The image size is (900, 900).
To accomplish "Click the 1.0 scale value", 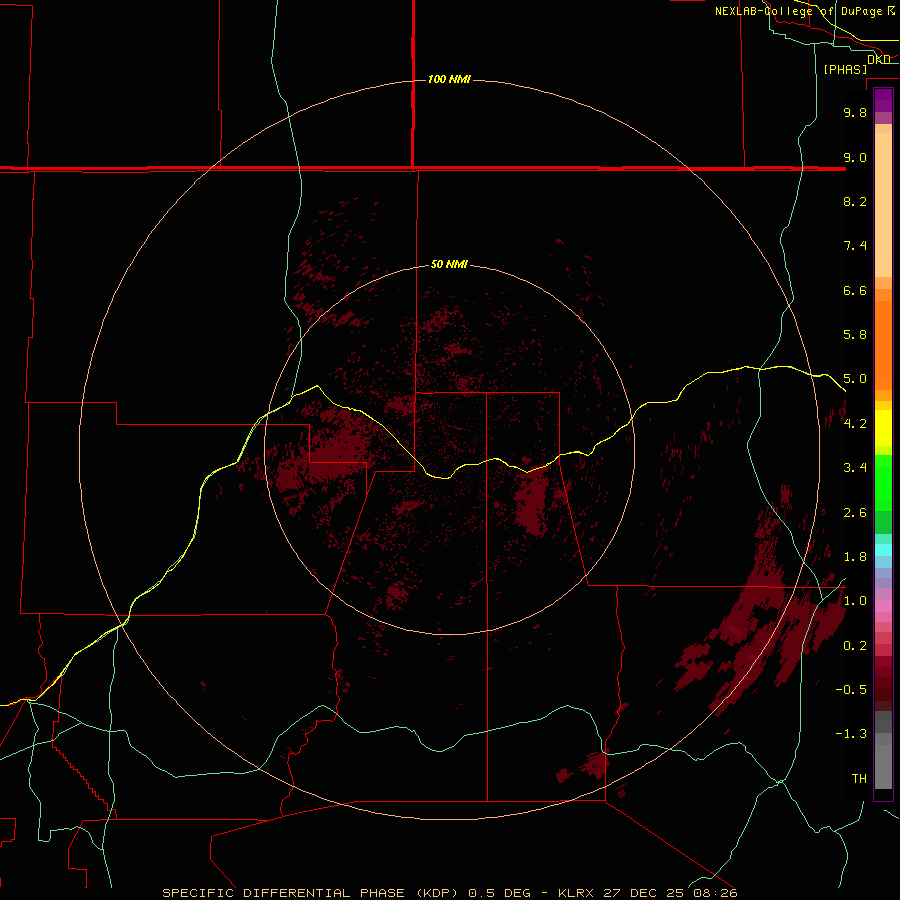I will tap(855, 601).
